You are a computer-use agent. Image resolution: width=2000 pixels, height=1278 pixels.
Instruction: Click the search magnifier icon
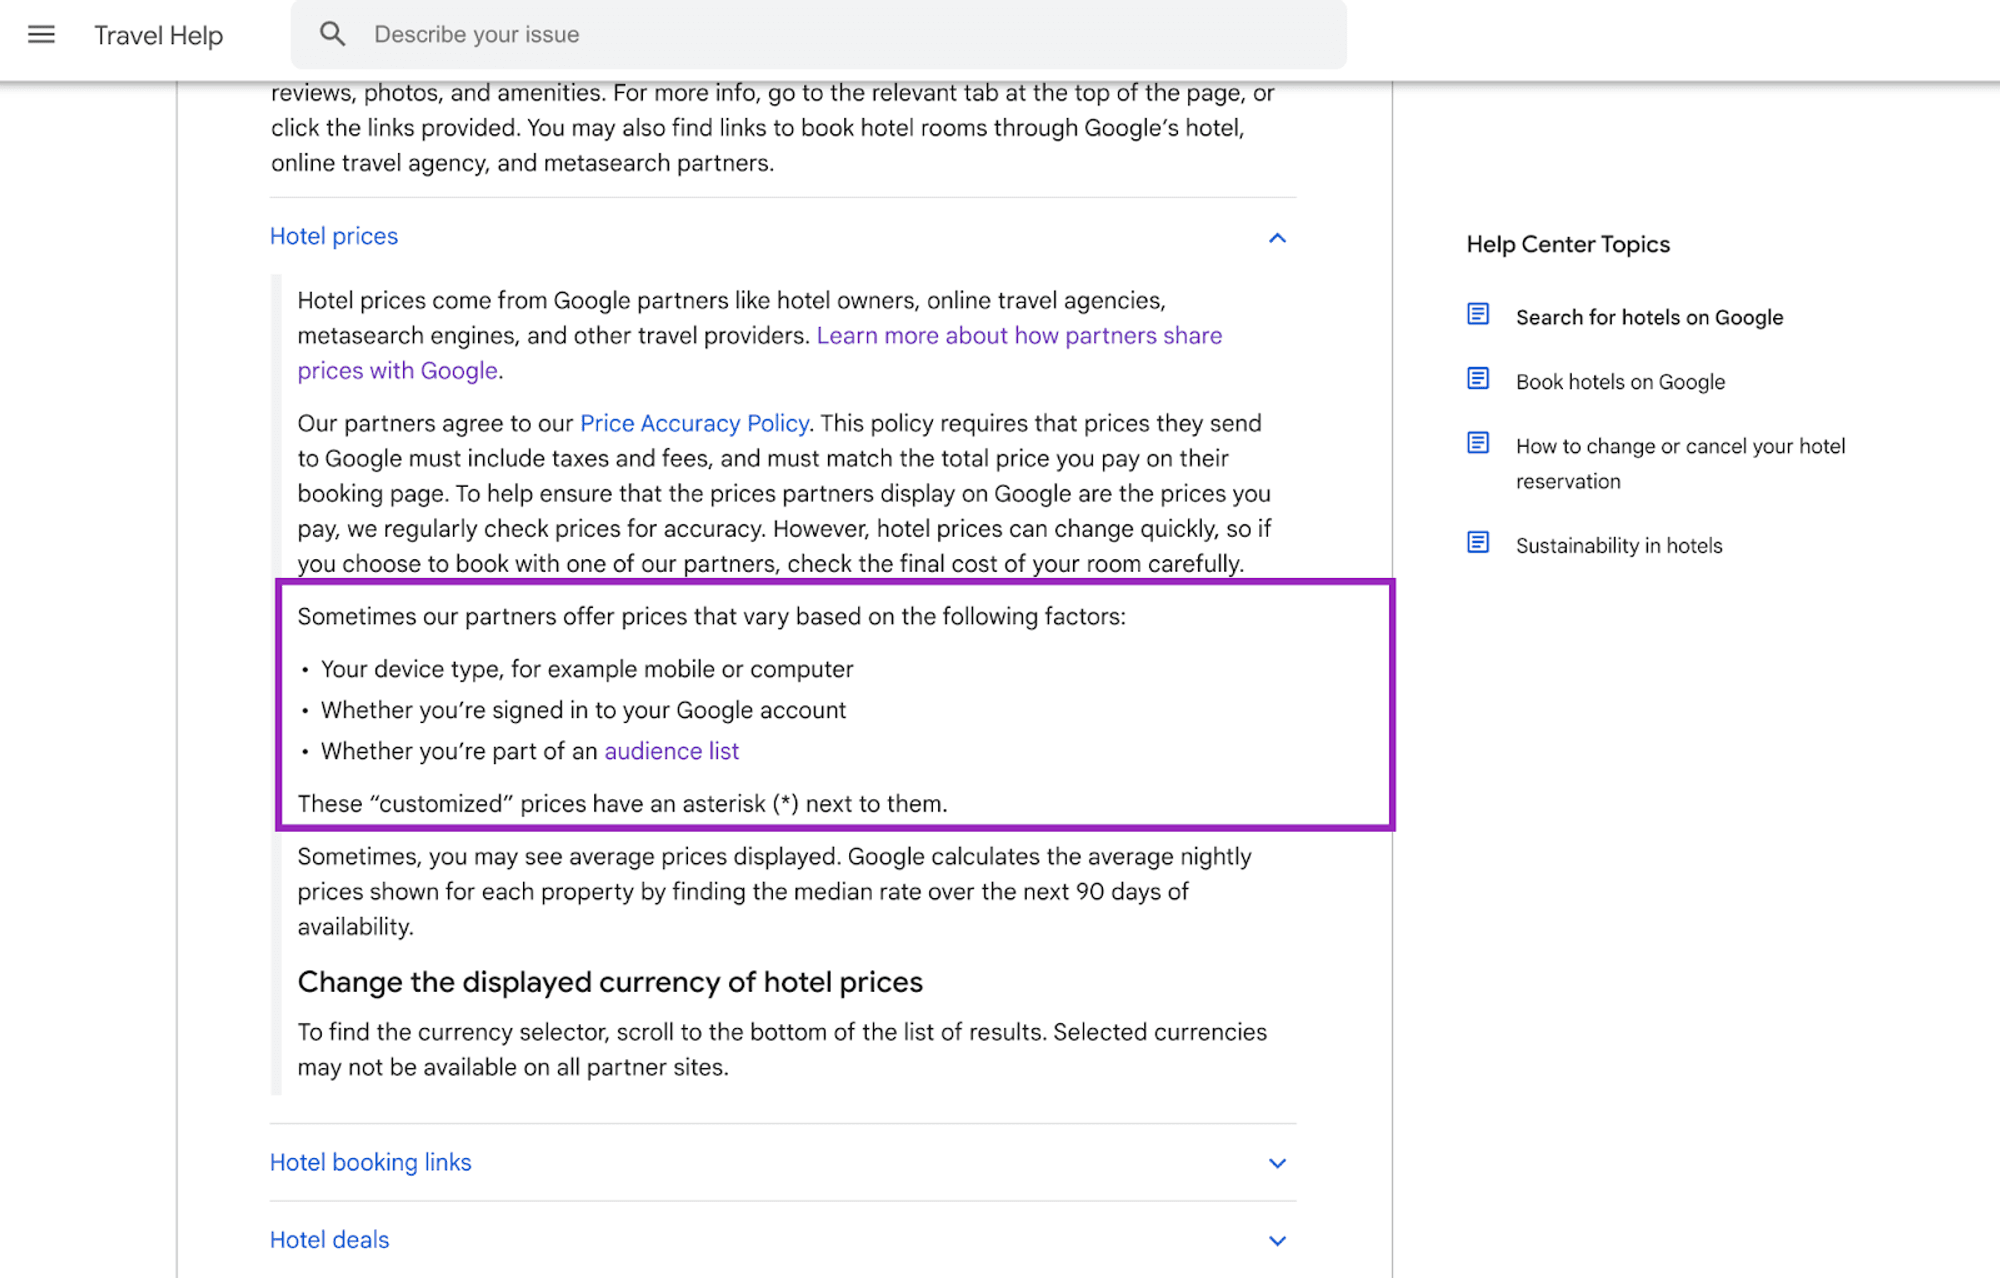(x=332, y=35)
